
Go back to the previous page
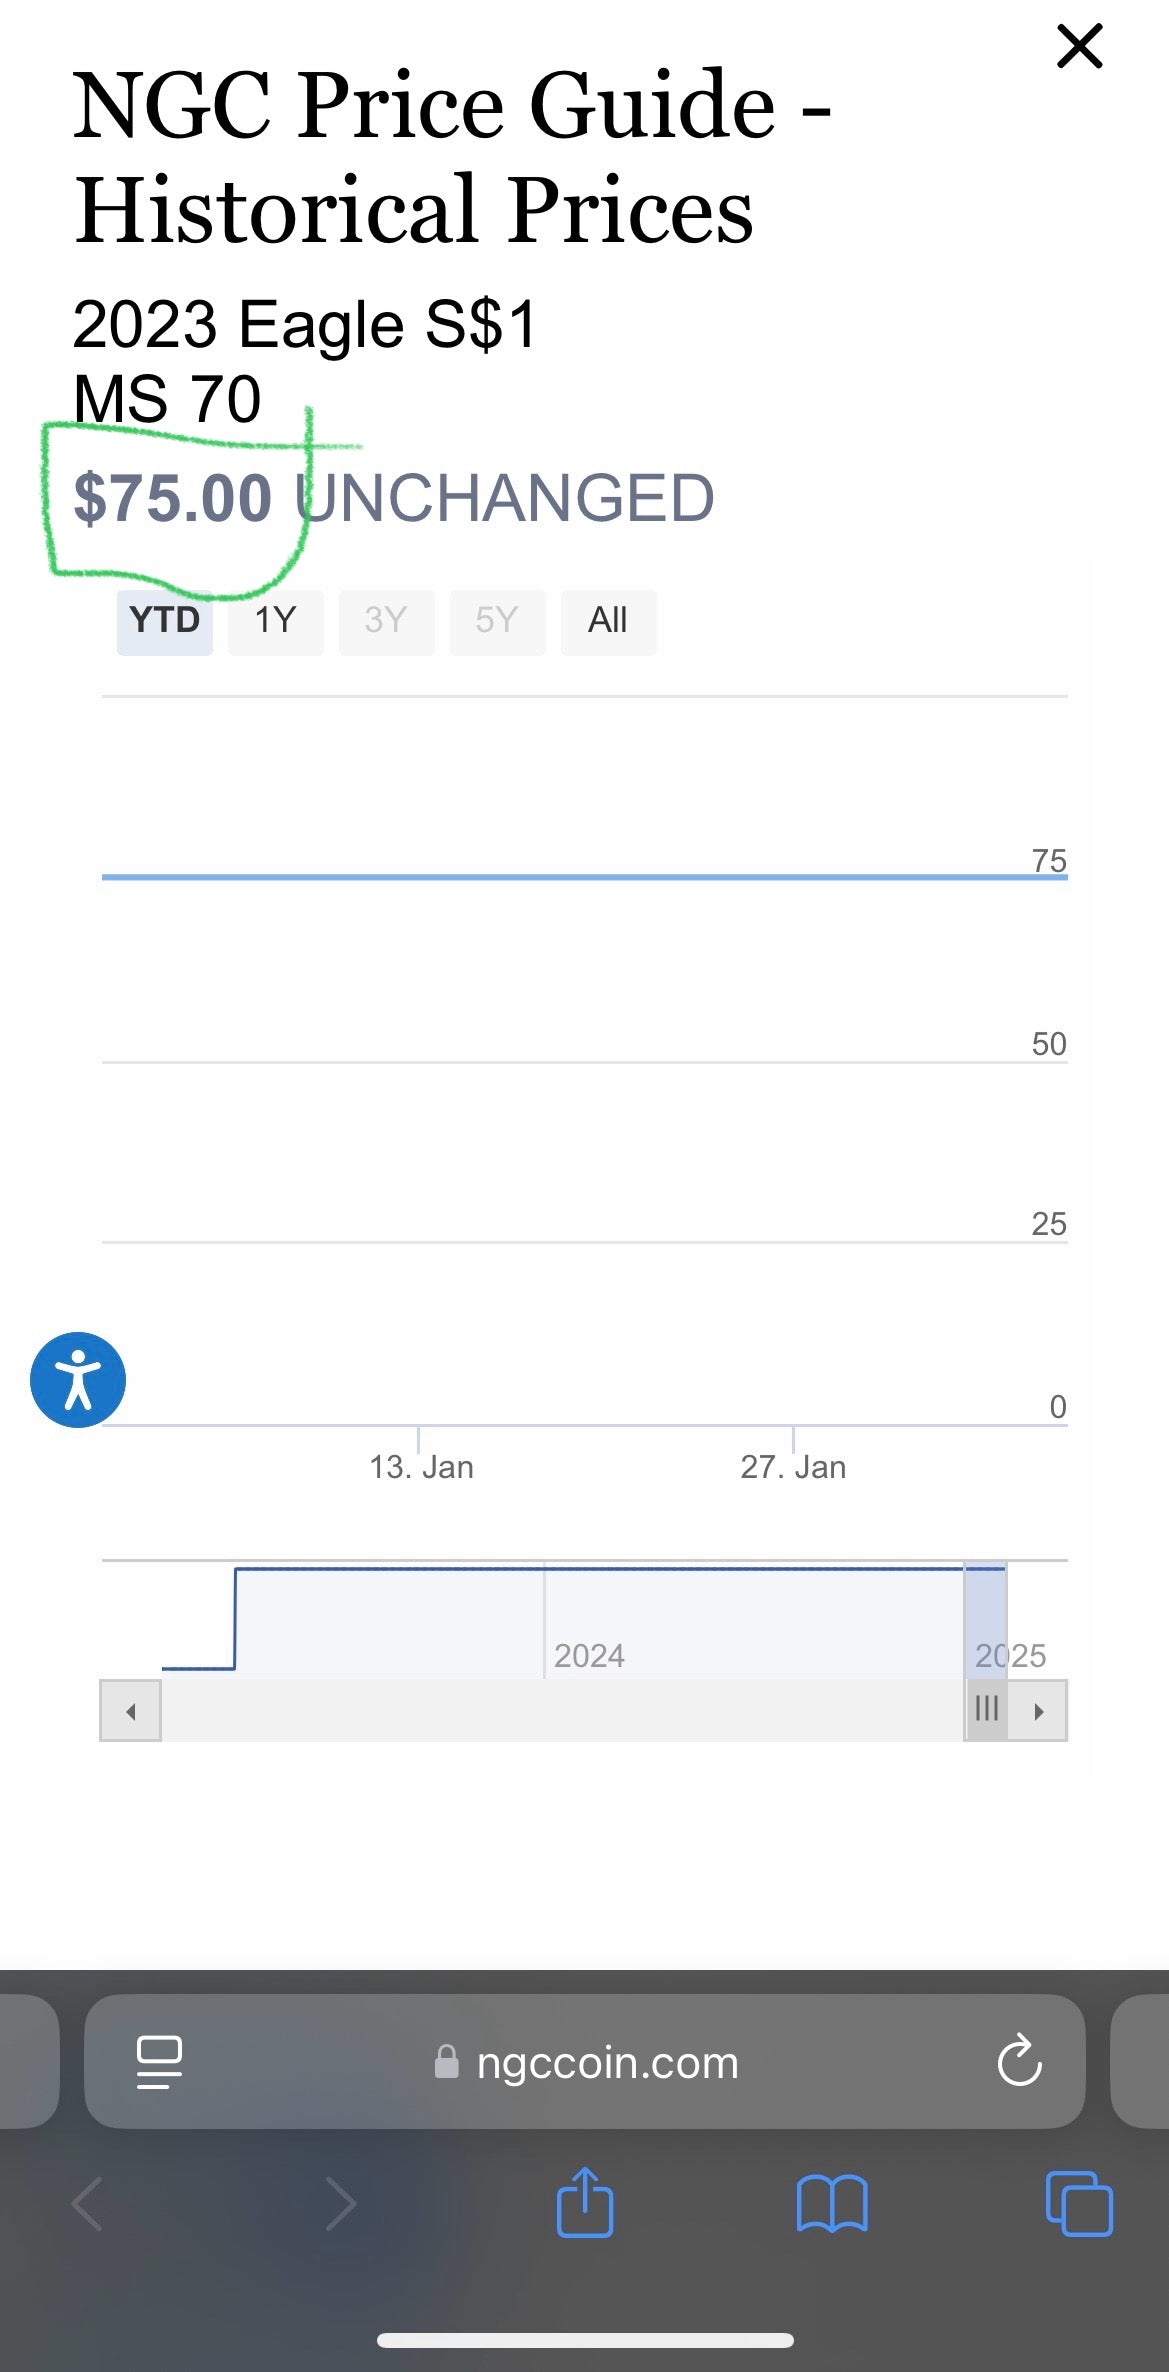pyautogui.click(x=88, y=2204)
